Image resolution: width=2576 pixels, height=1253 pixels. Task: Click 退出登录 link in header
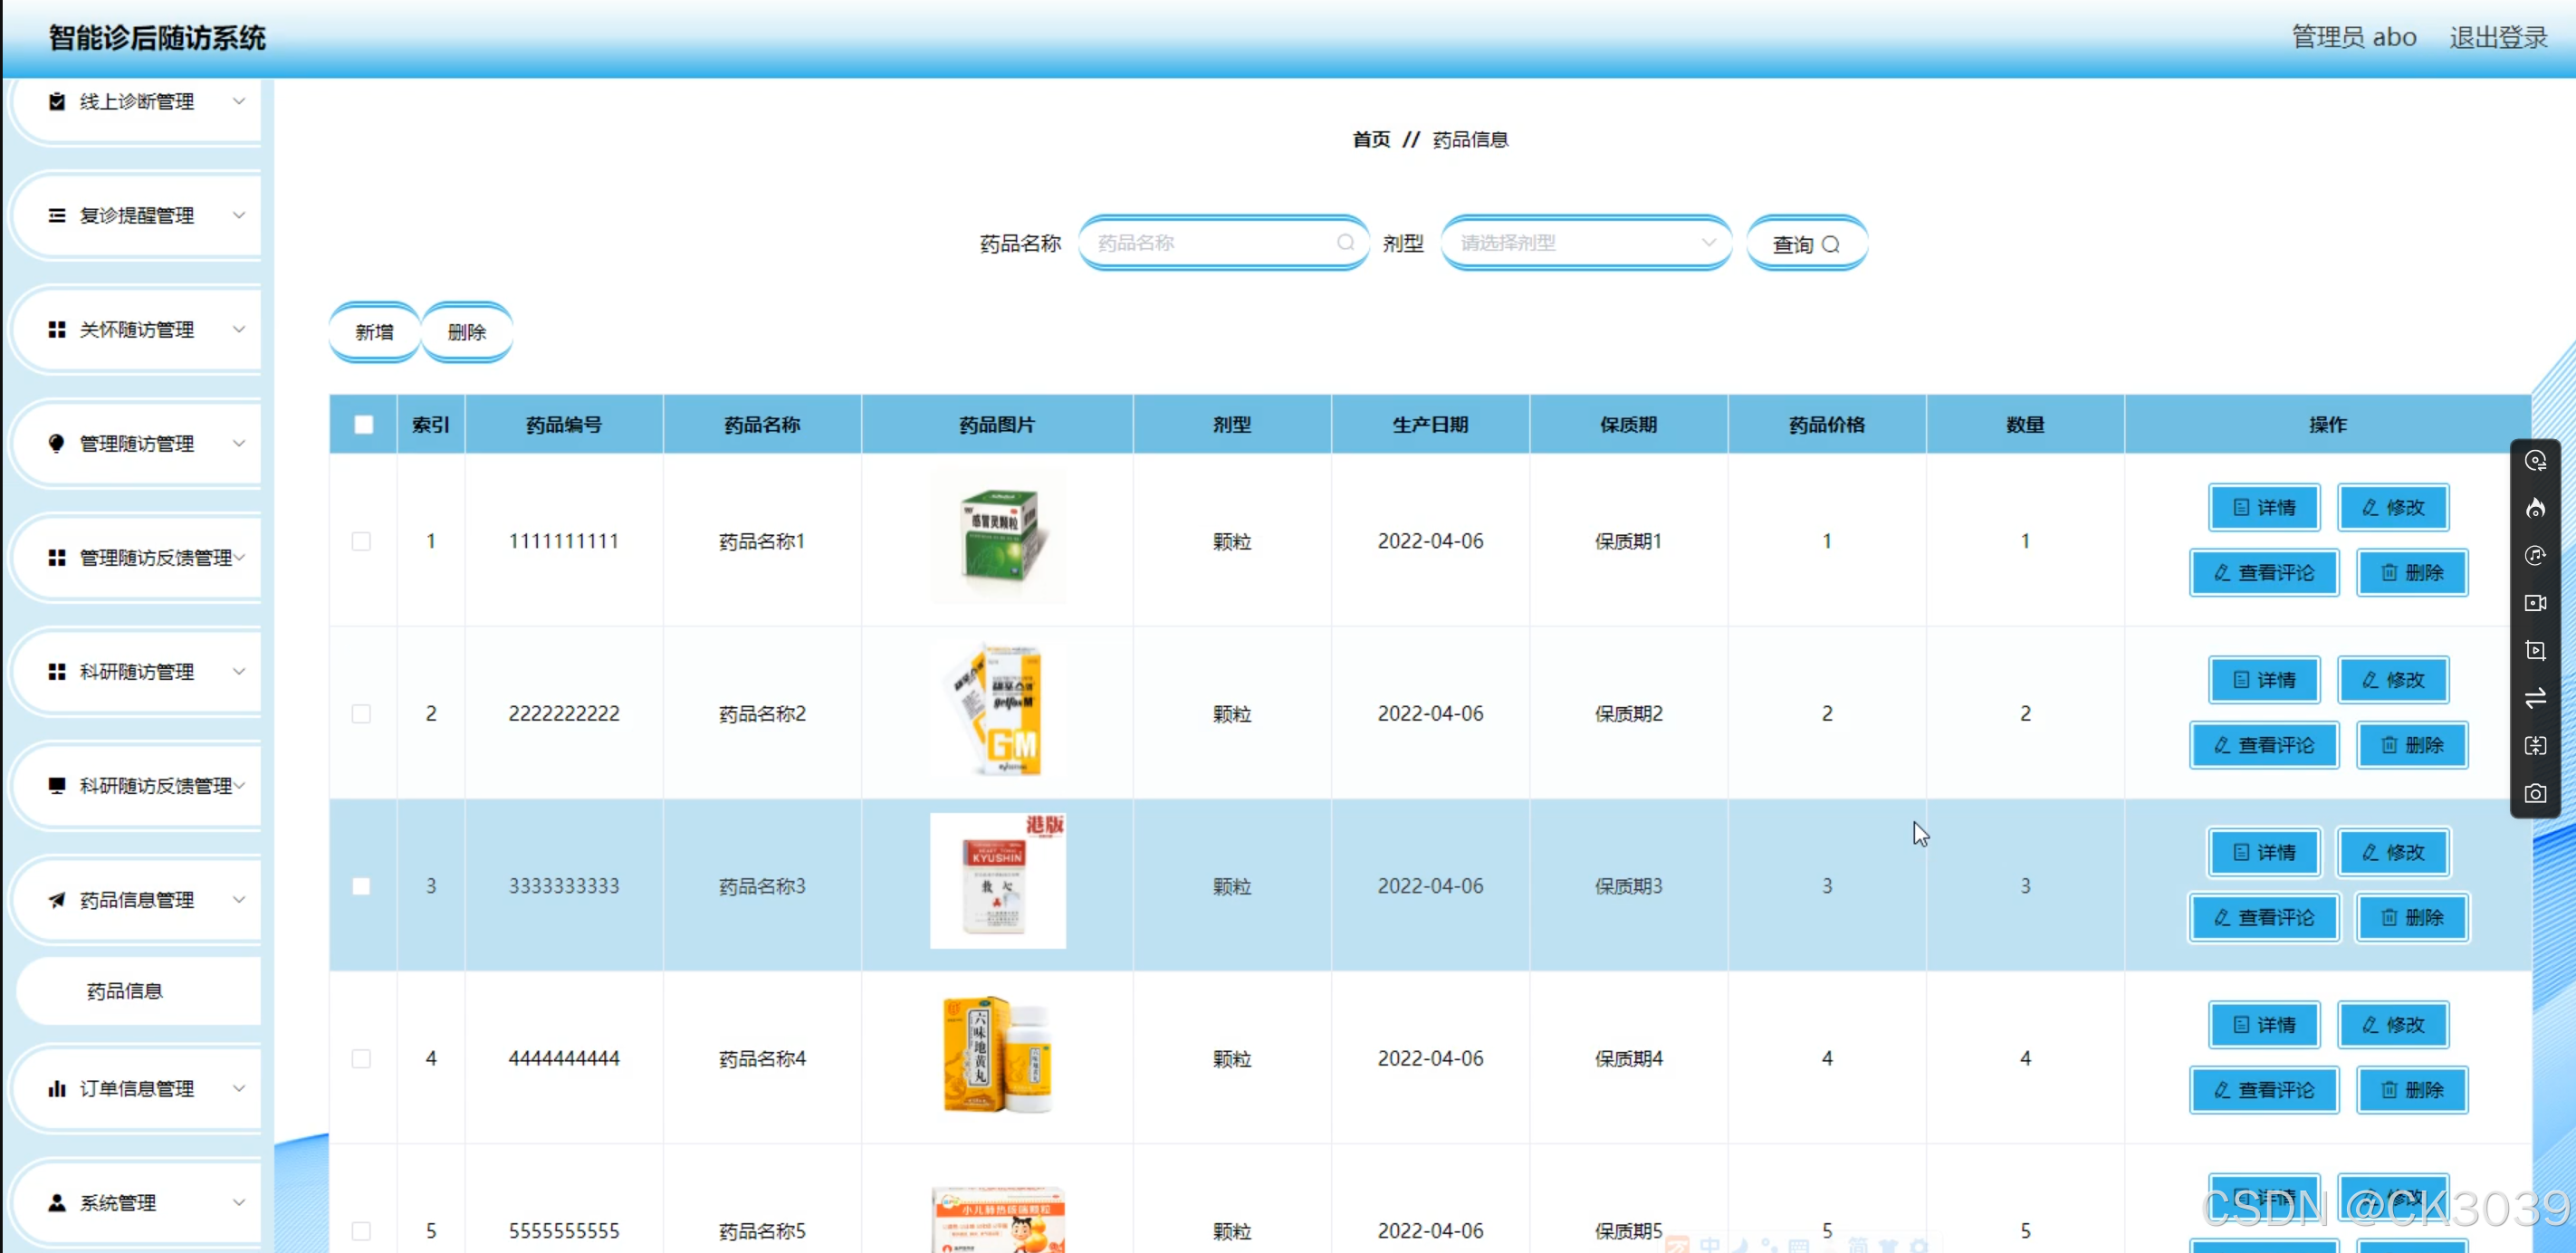tap(2497, 38)
